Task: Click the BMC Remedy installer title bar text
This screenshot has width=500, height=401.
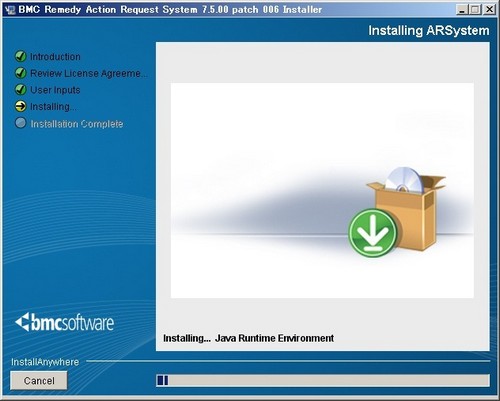Action: (x=170, y=10)
